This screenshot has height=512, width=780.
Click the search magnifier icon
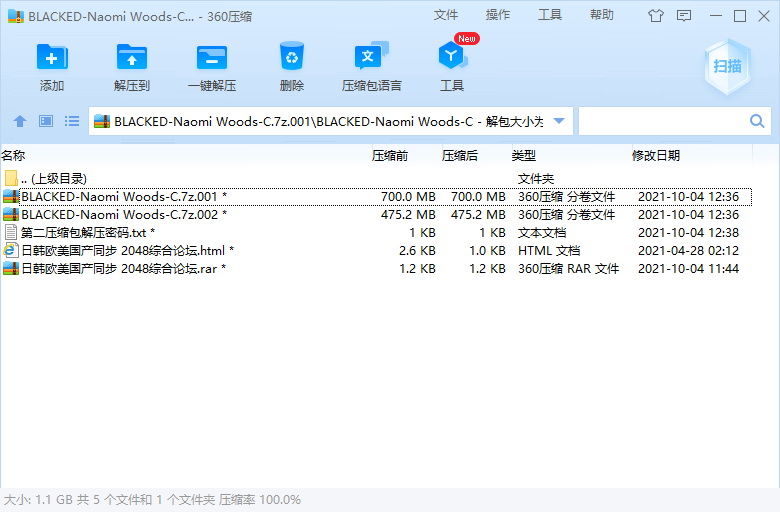[757, 121]
